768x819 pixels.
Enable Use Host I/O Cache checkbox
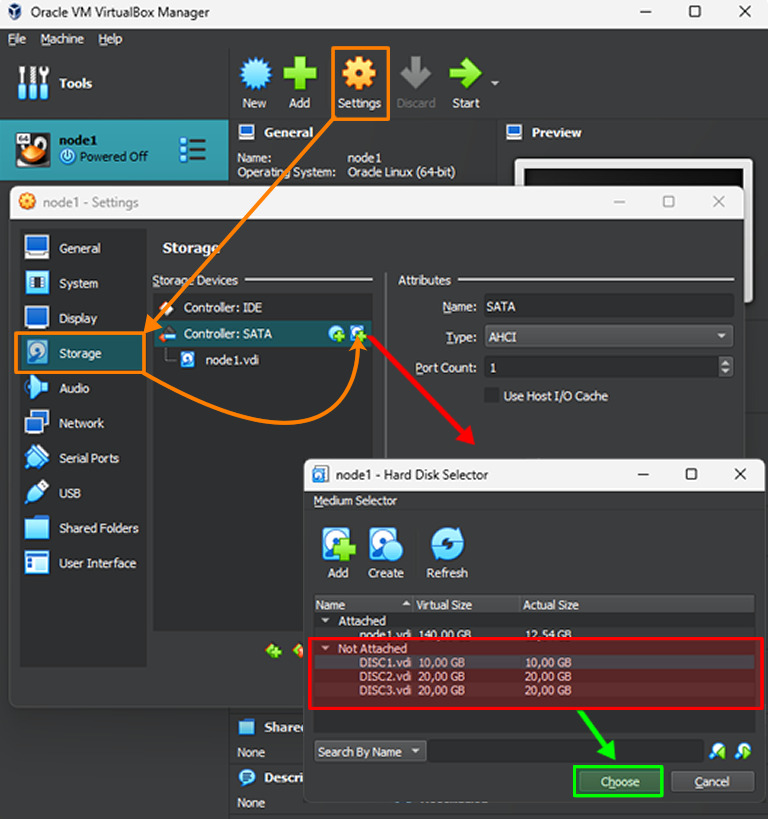pos(491,395)
